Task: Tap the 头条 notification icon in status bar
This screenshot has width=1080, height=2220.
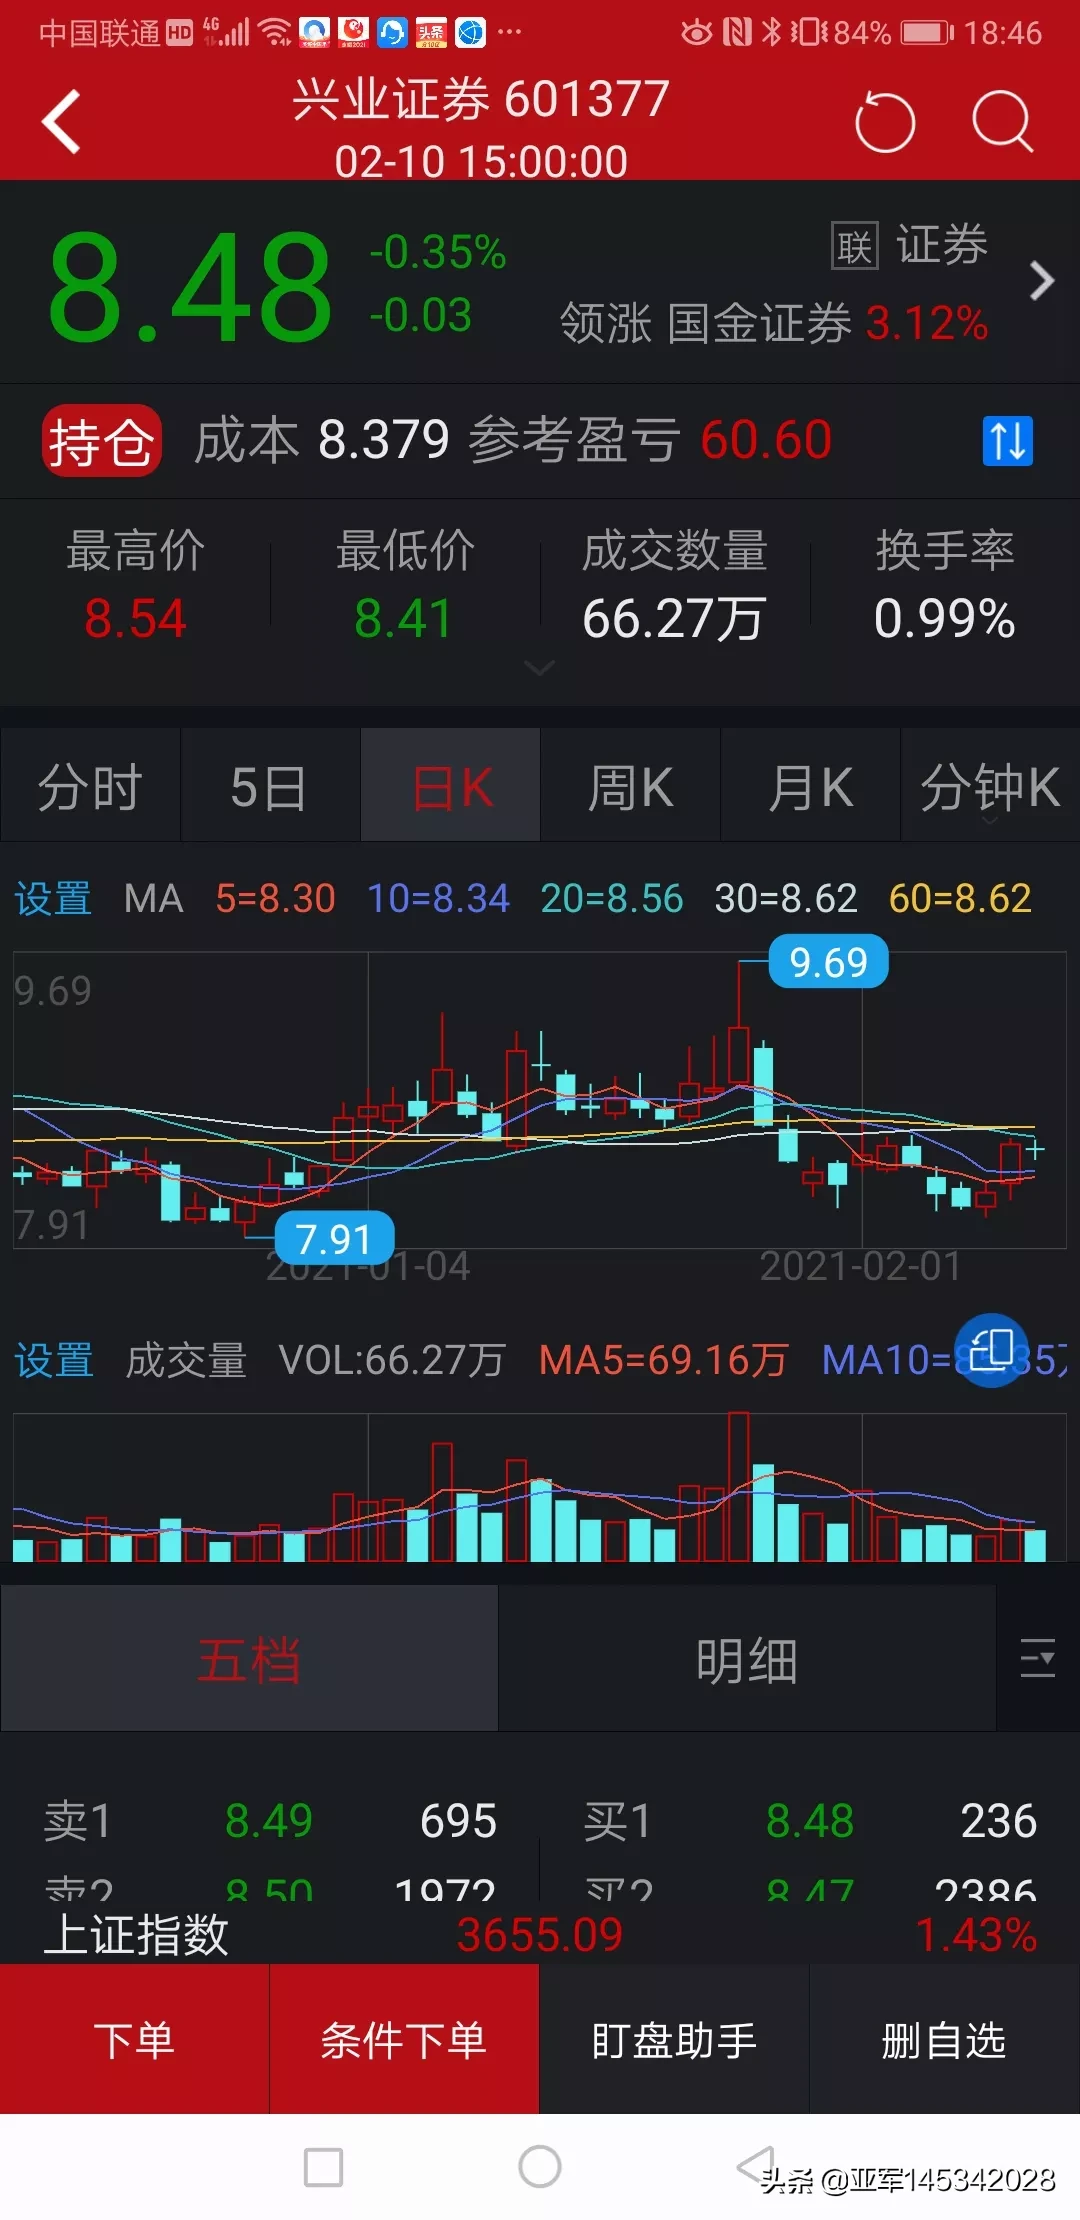Action: (x=431, y=33)
